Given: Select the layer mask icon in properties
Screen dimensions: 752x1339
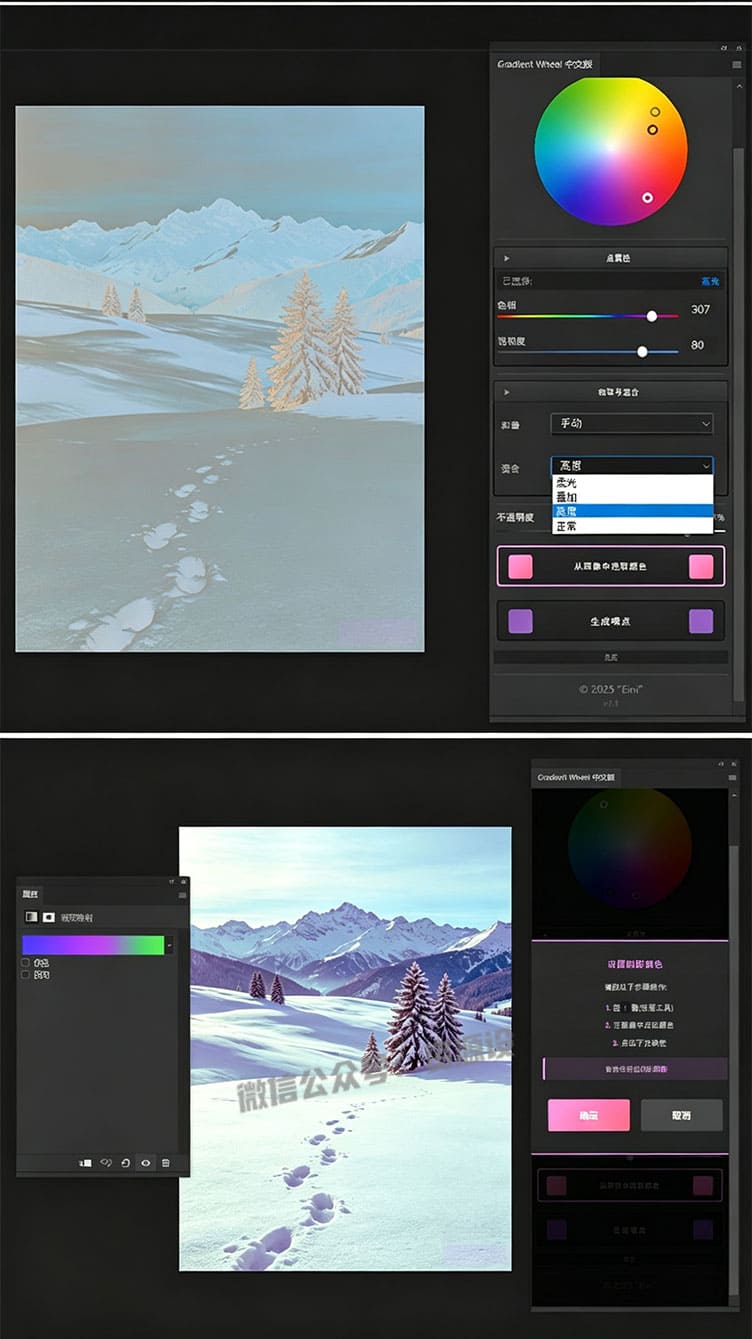Looking at the screenshot, I should [48, 916].
